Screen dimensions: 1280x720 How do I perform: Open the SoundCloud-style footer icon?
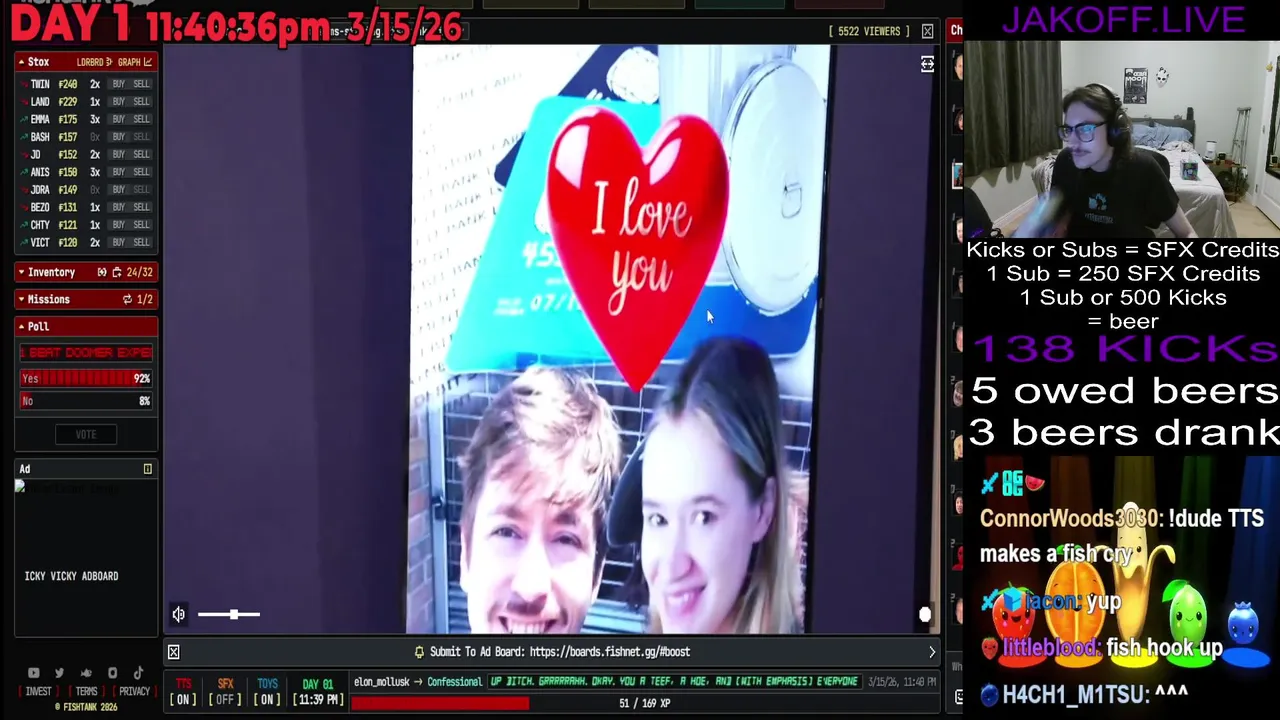(86, 673)
